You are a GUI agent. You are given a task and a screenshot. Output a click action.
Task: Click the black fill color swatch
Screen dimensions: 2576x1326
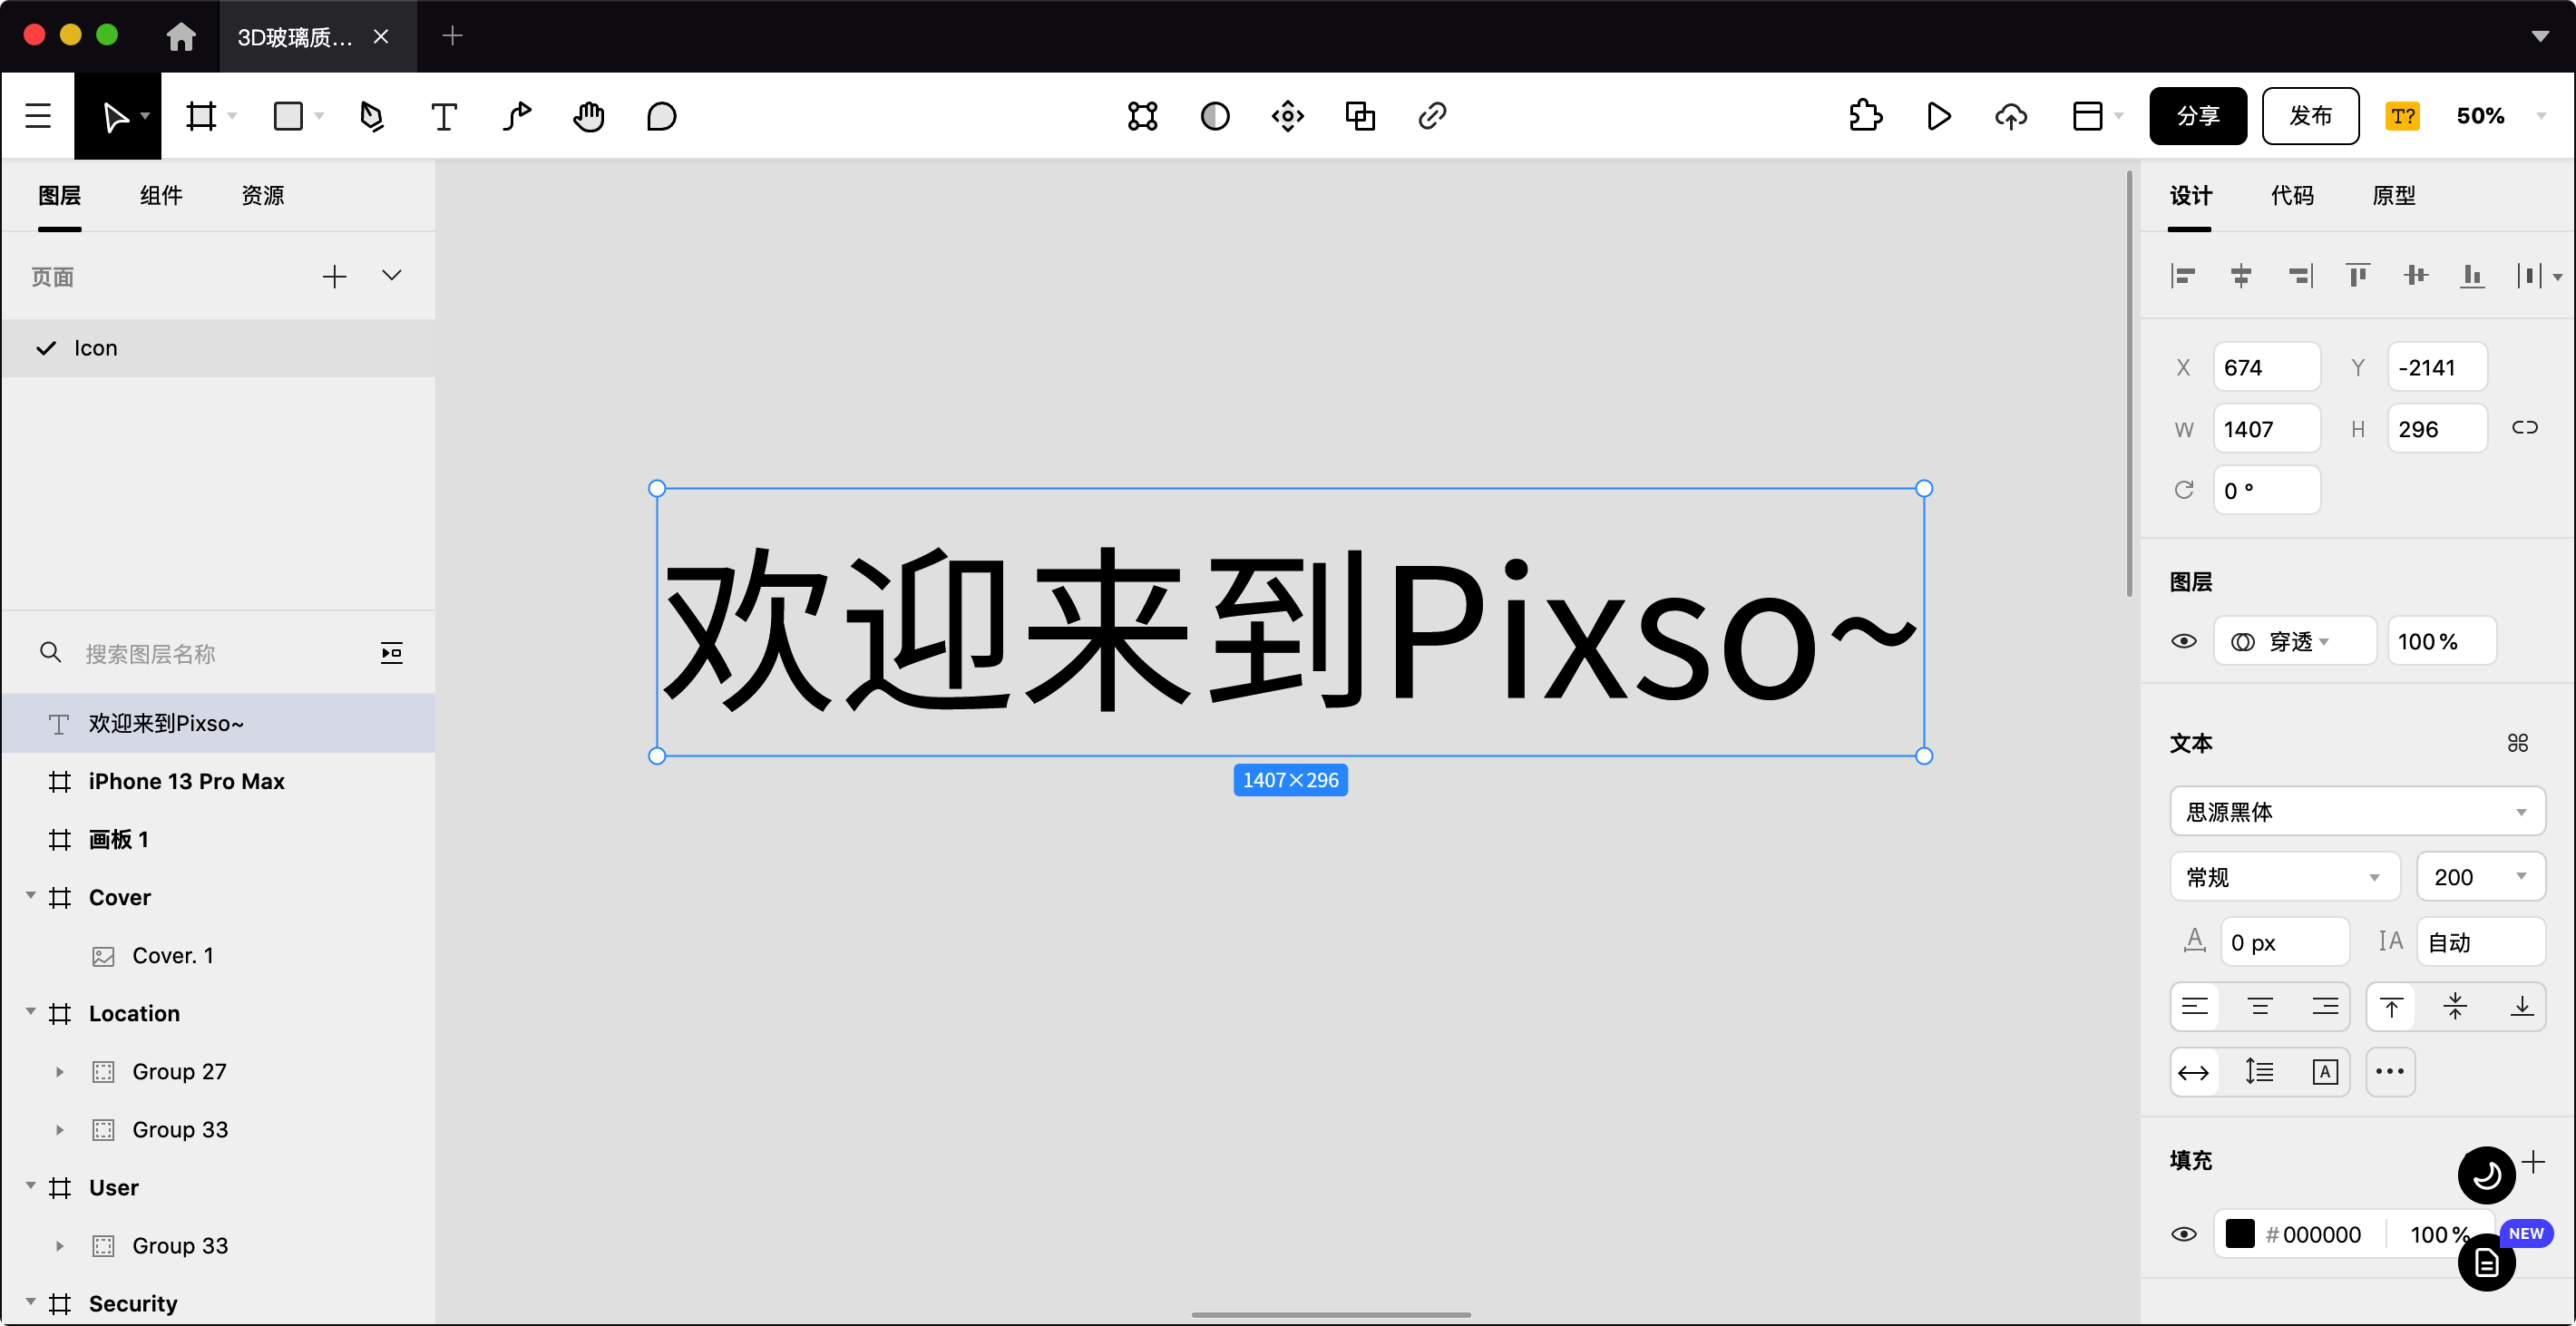(2240, 1234)
